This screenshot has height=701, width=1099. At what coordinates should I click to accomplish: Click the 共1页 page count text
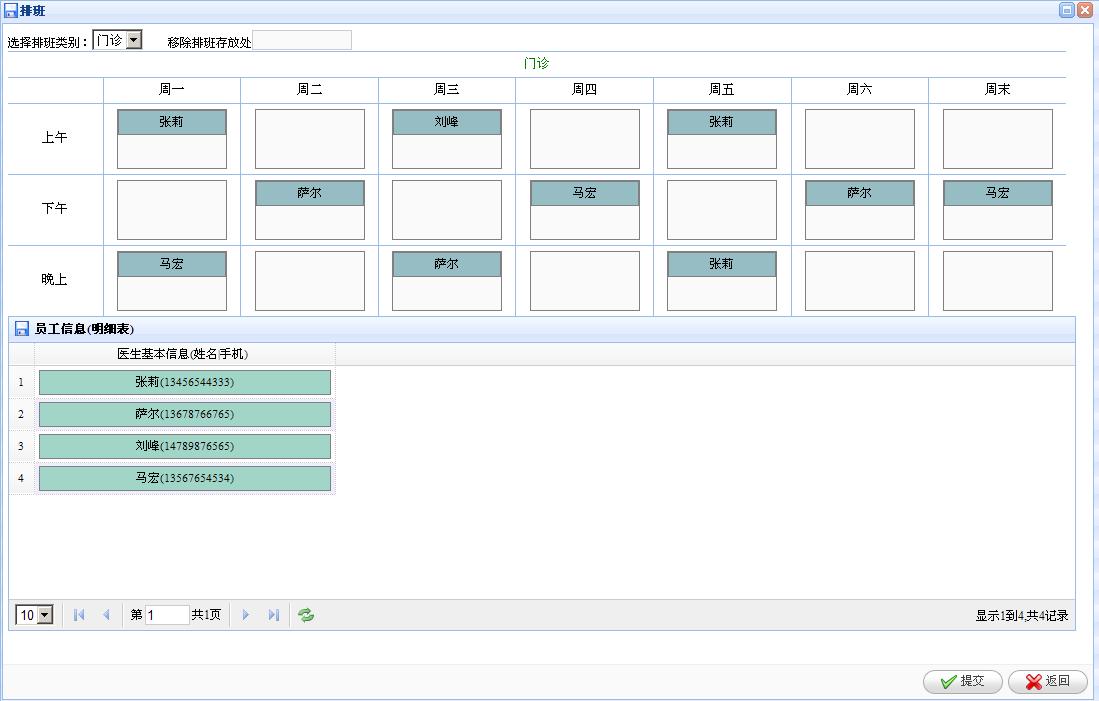pyautogui.click(x=206, y=615)
